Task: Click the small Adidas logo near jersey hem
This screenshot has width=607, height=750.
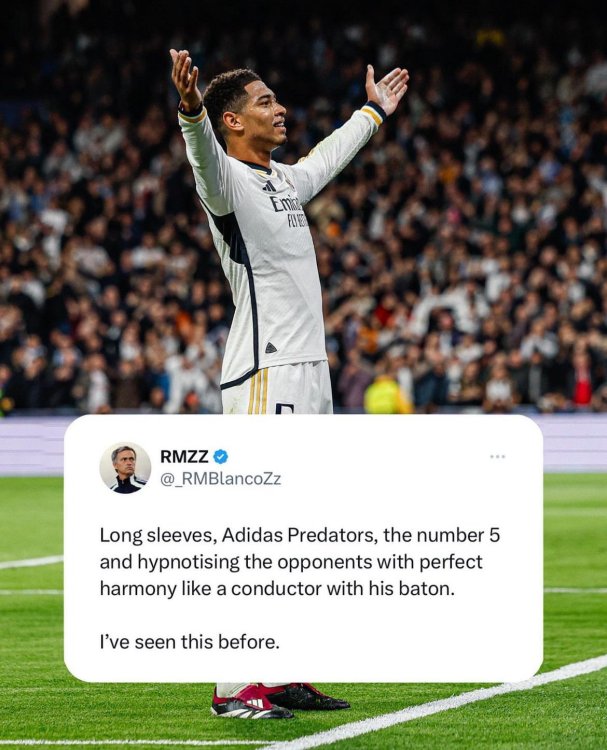Action: click(271, 348)
